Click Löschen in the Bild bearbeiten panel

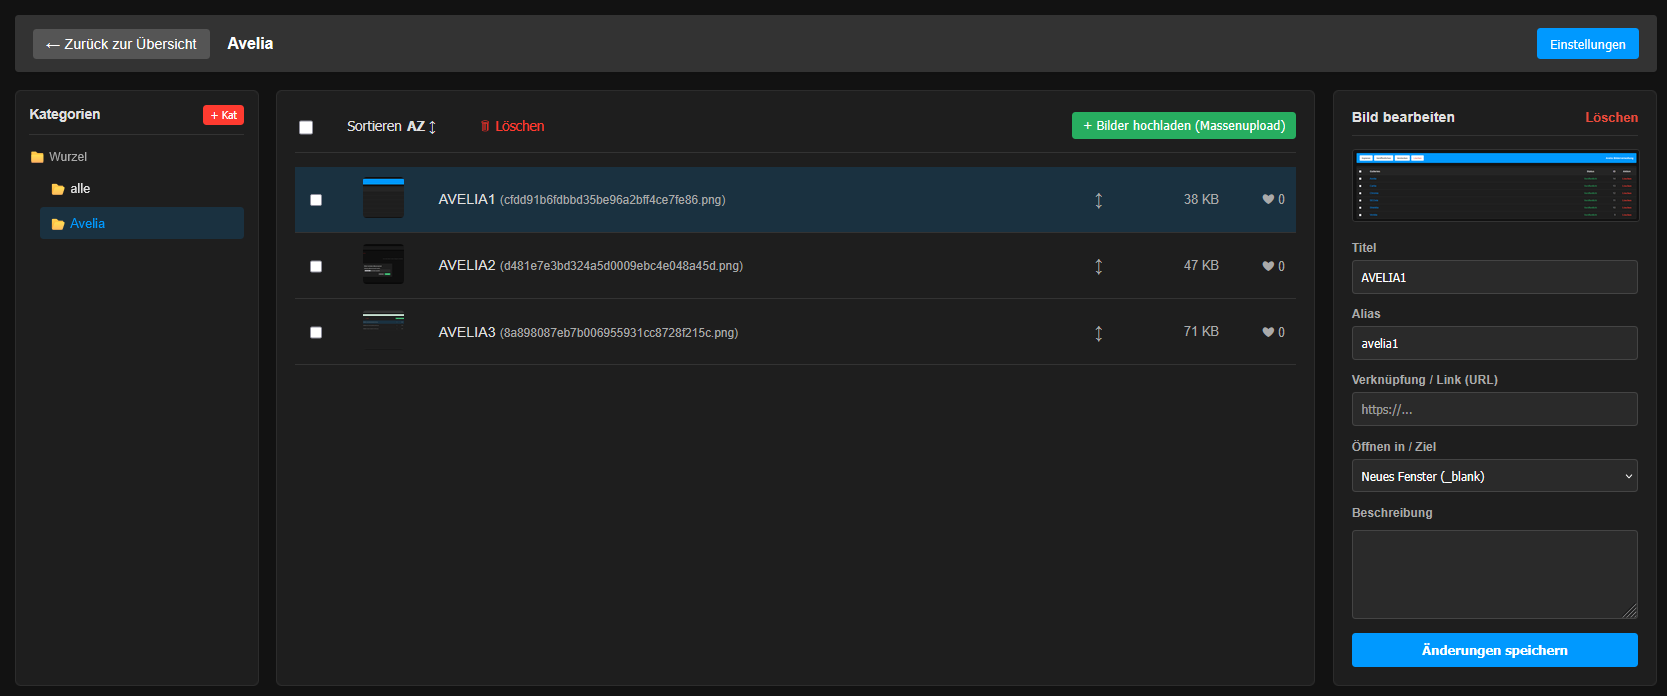1611,117
